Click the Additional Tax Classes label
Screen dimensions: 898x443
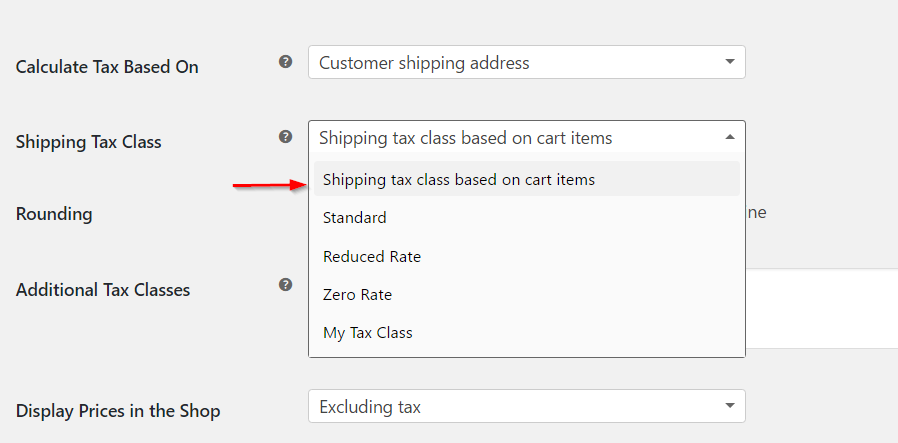click(x=103, y=290)
